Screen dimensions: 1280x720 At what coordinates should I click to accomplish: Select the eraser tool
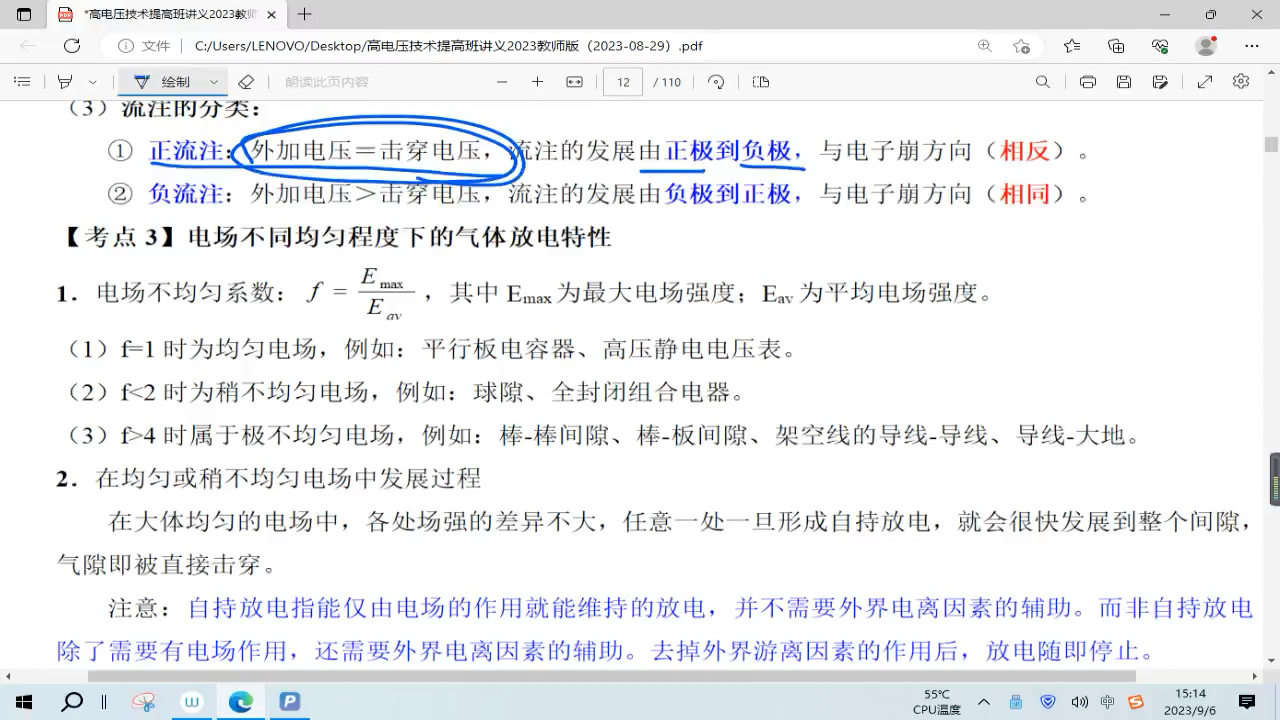[246, 82]
